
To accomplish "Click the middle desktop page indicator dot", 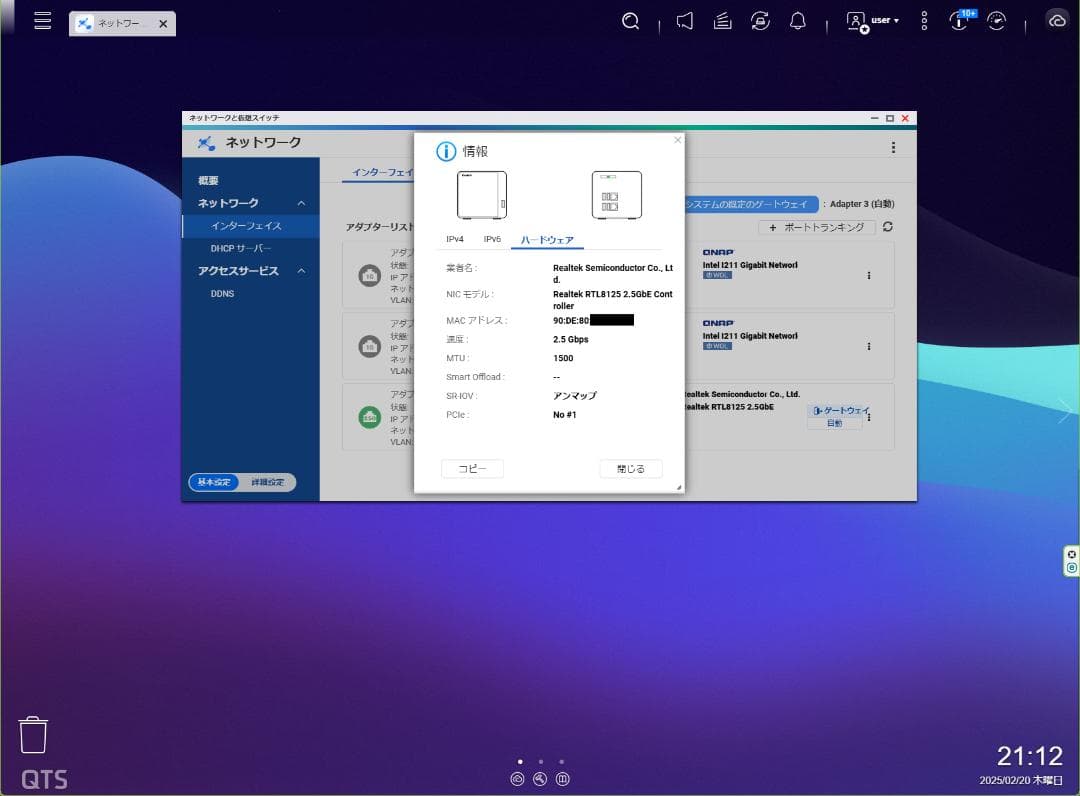I will click(x=541, y=761).
